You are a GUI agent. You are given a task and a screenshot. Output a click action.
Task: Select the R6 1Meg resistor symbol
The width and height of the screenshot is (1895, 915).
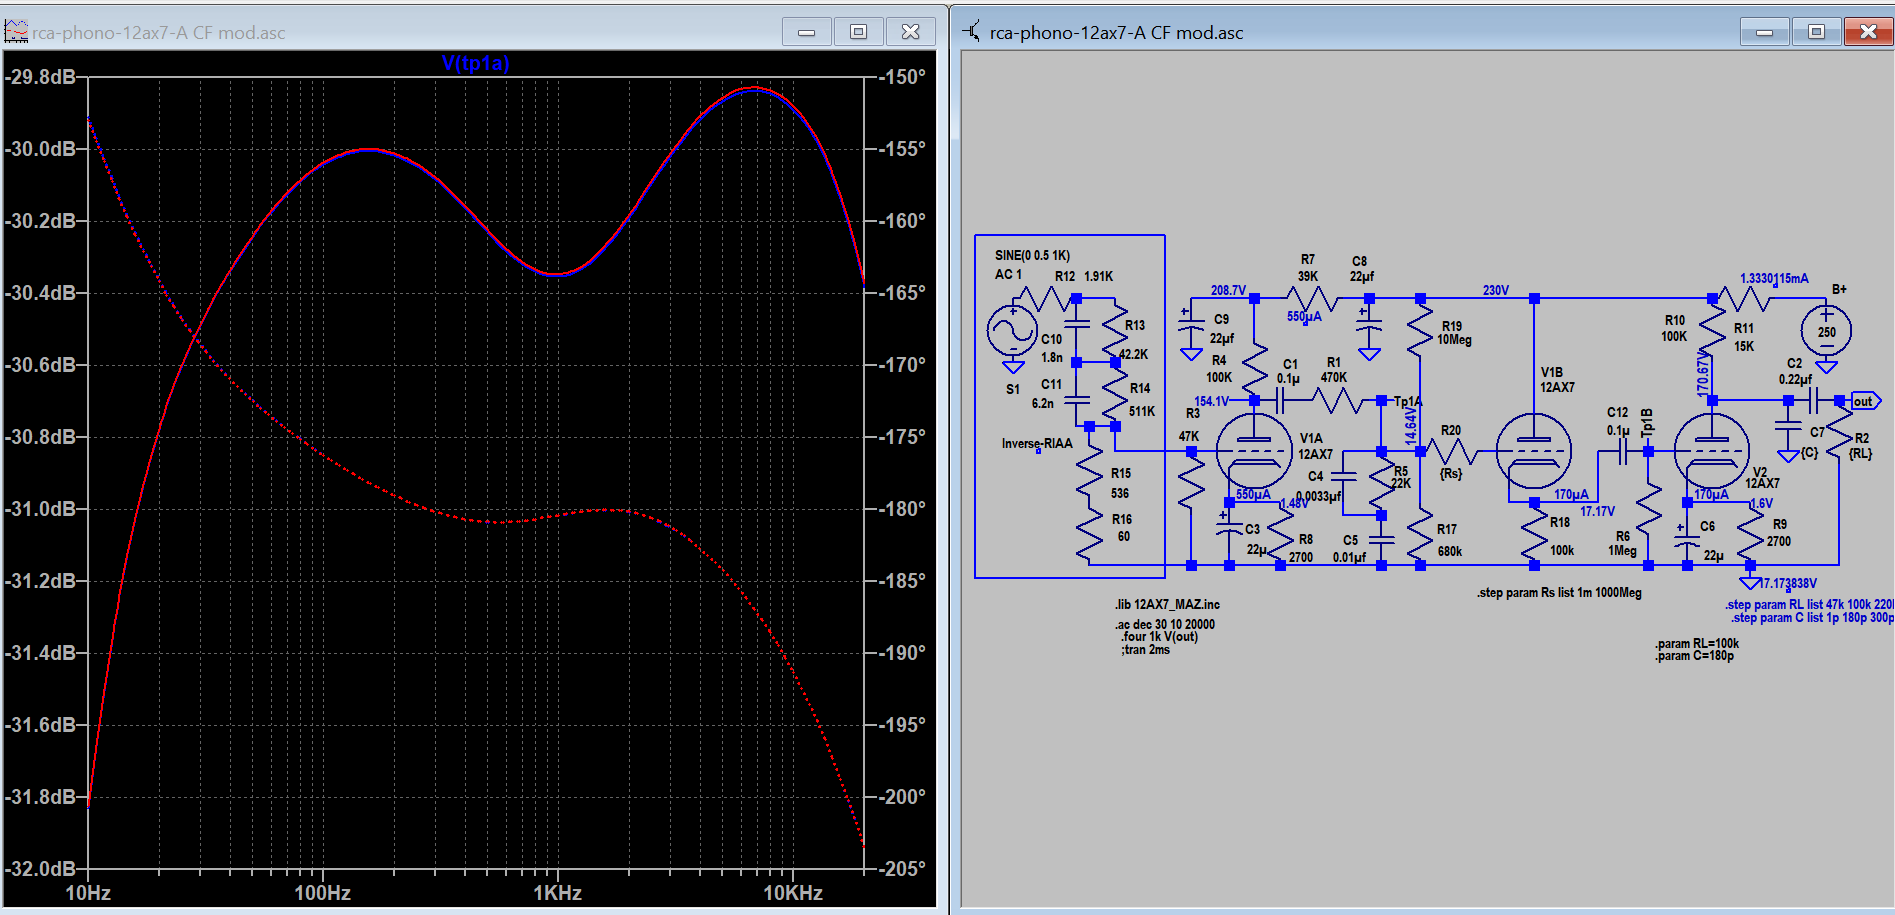[1648, 510]
